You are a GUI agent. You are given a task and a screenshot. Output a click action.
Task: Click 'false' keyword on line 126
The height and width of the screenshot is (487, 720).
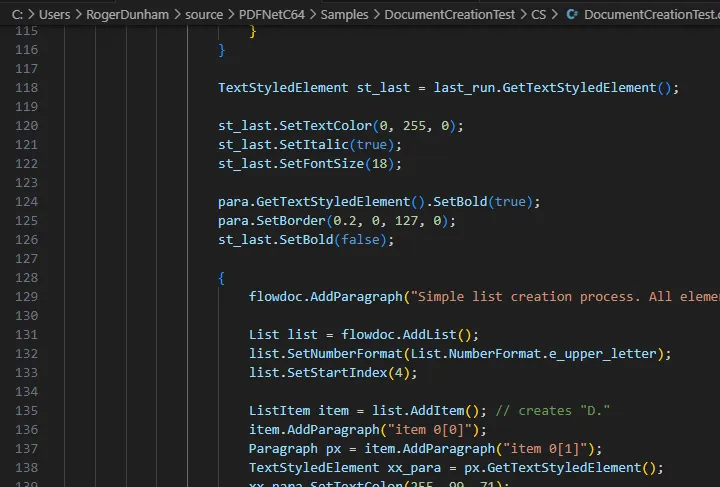(x=360, y=240)
